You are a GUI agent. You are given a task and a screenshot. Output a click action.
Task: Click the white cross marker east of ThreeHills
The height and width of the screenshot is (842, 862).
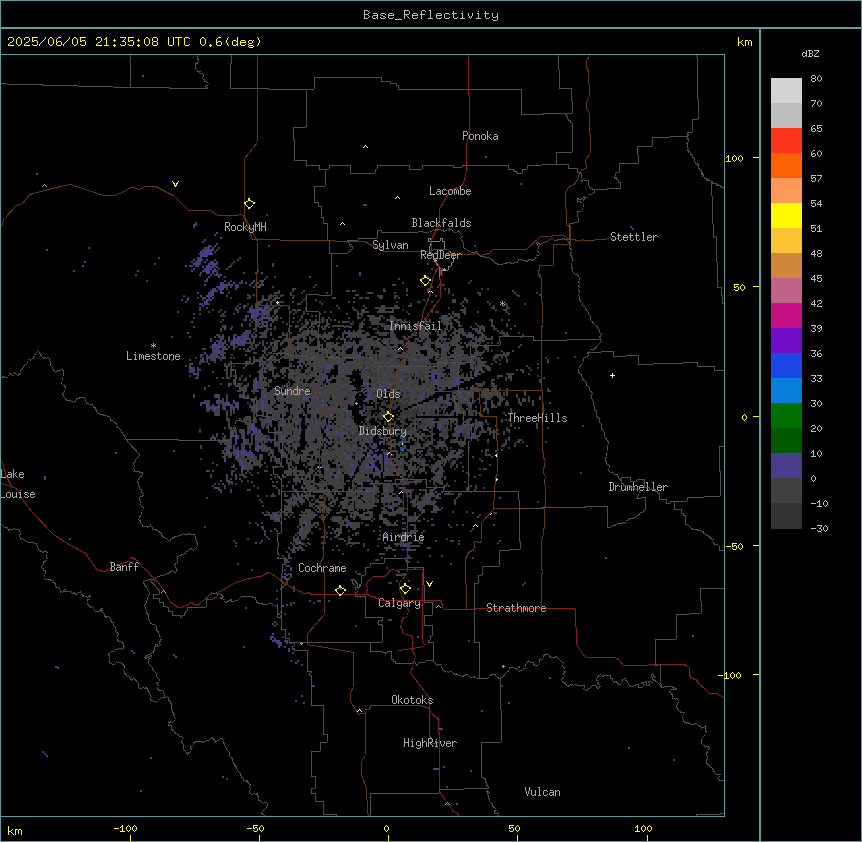(612, 375)
